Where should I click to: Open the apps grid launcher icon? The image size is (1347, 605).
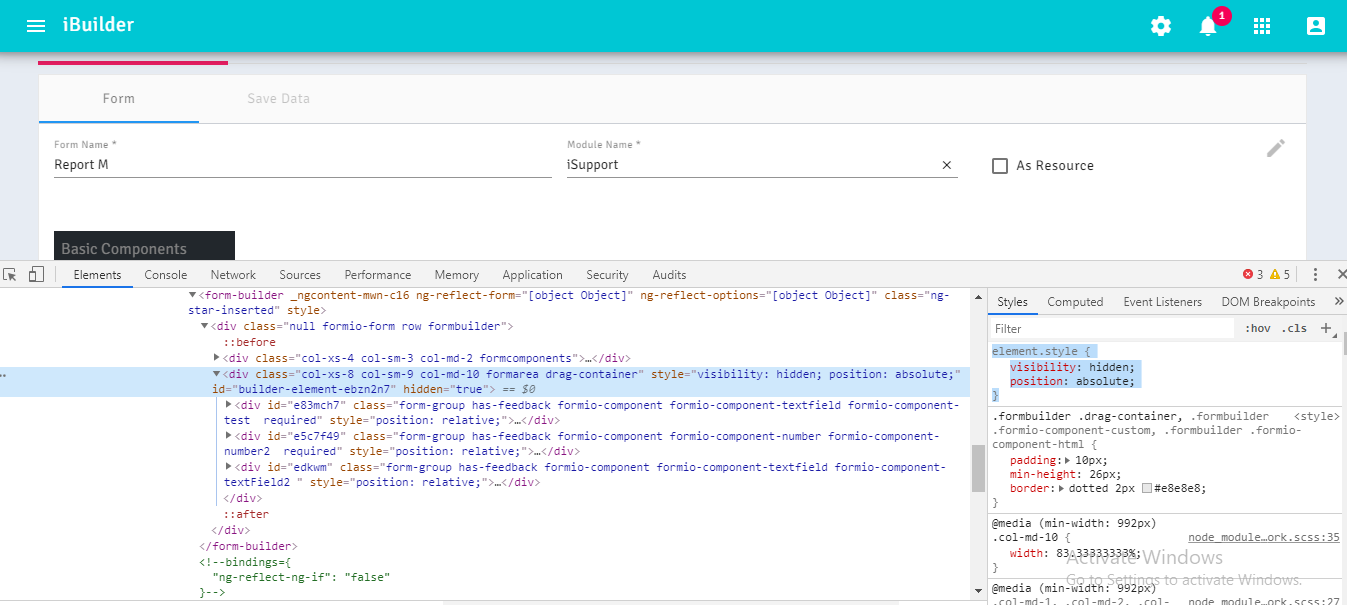click(x=1261, y=26)
